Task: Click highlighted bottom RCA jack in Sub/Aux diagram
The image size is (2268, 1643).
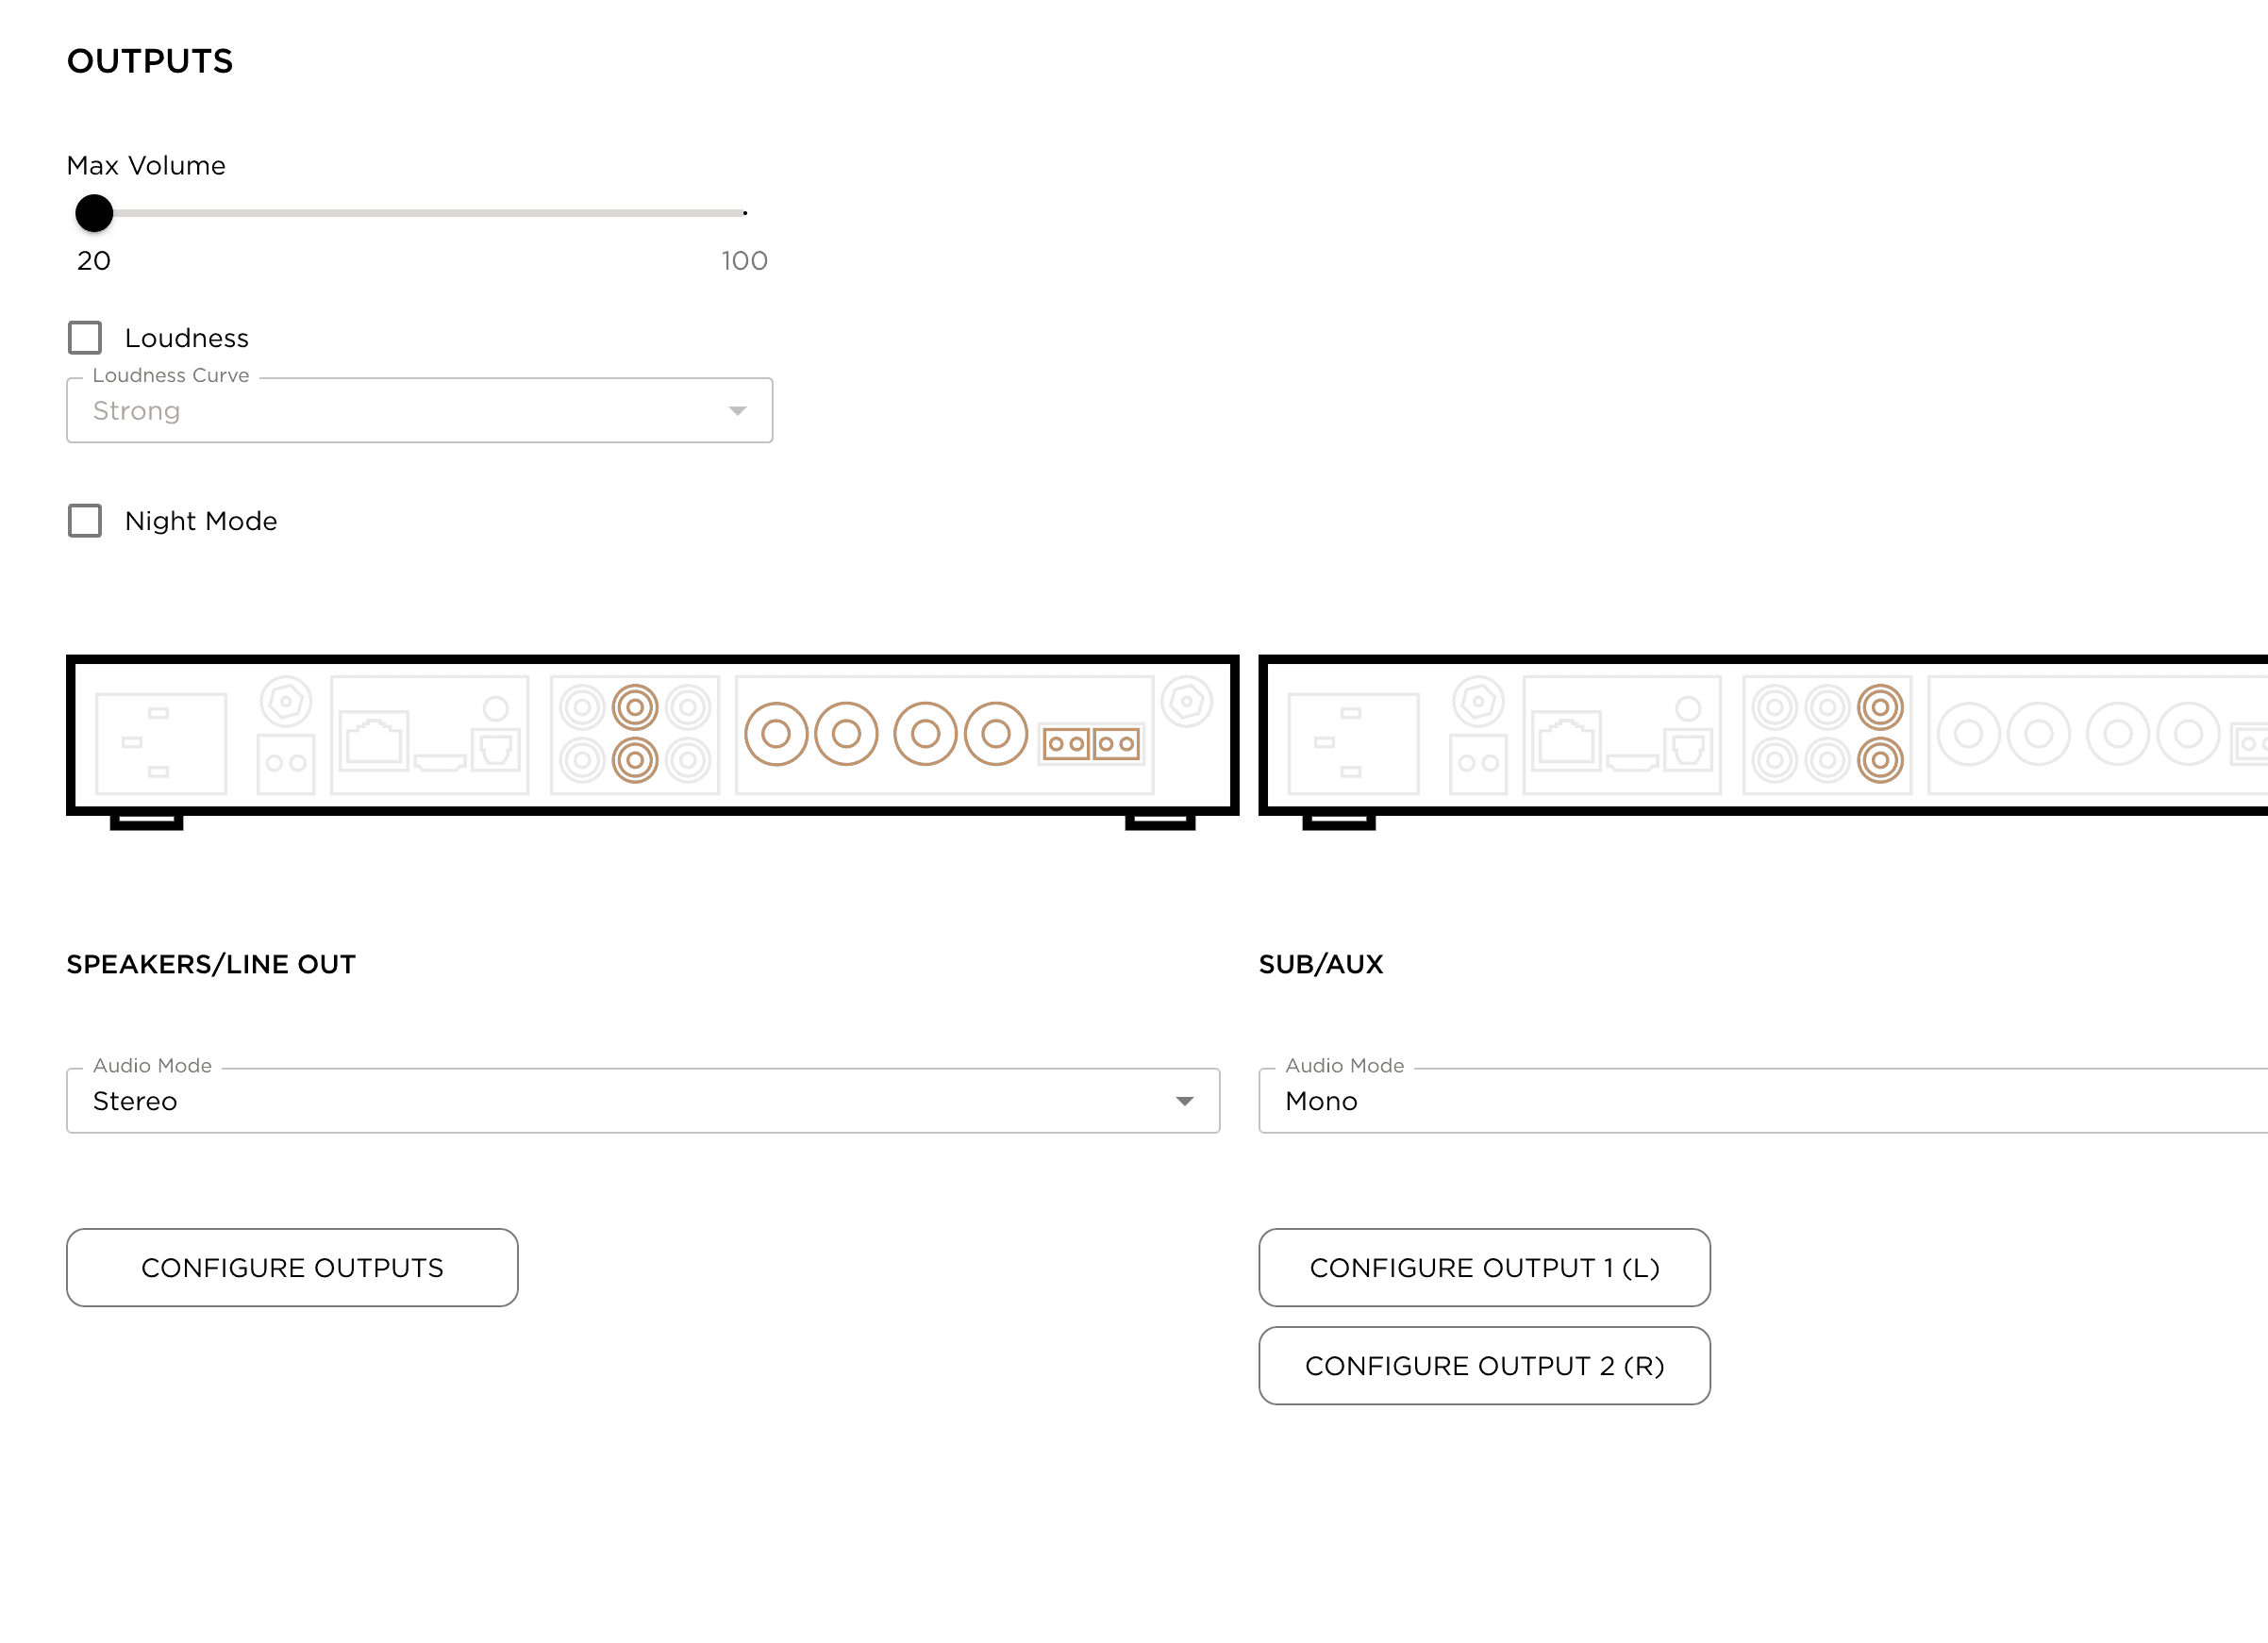Action: [x=1880, y=760]
